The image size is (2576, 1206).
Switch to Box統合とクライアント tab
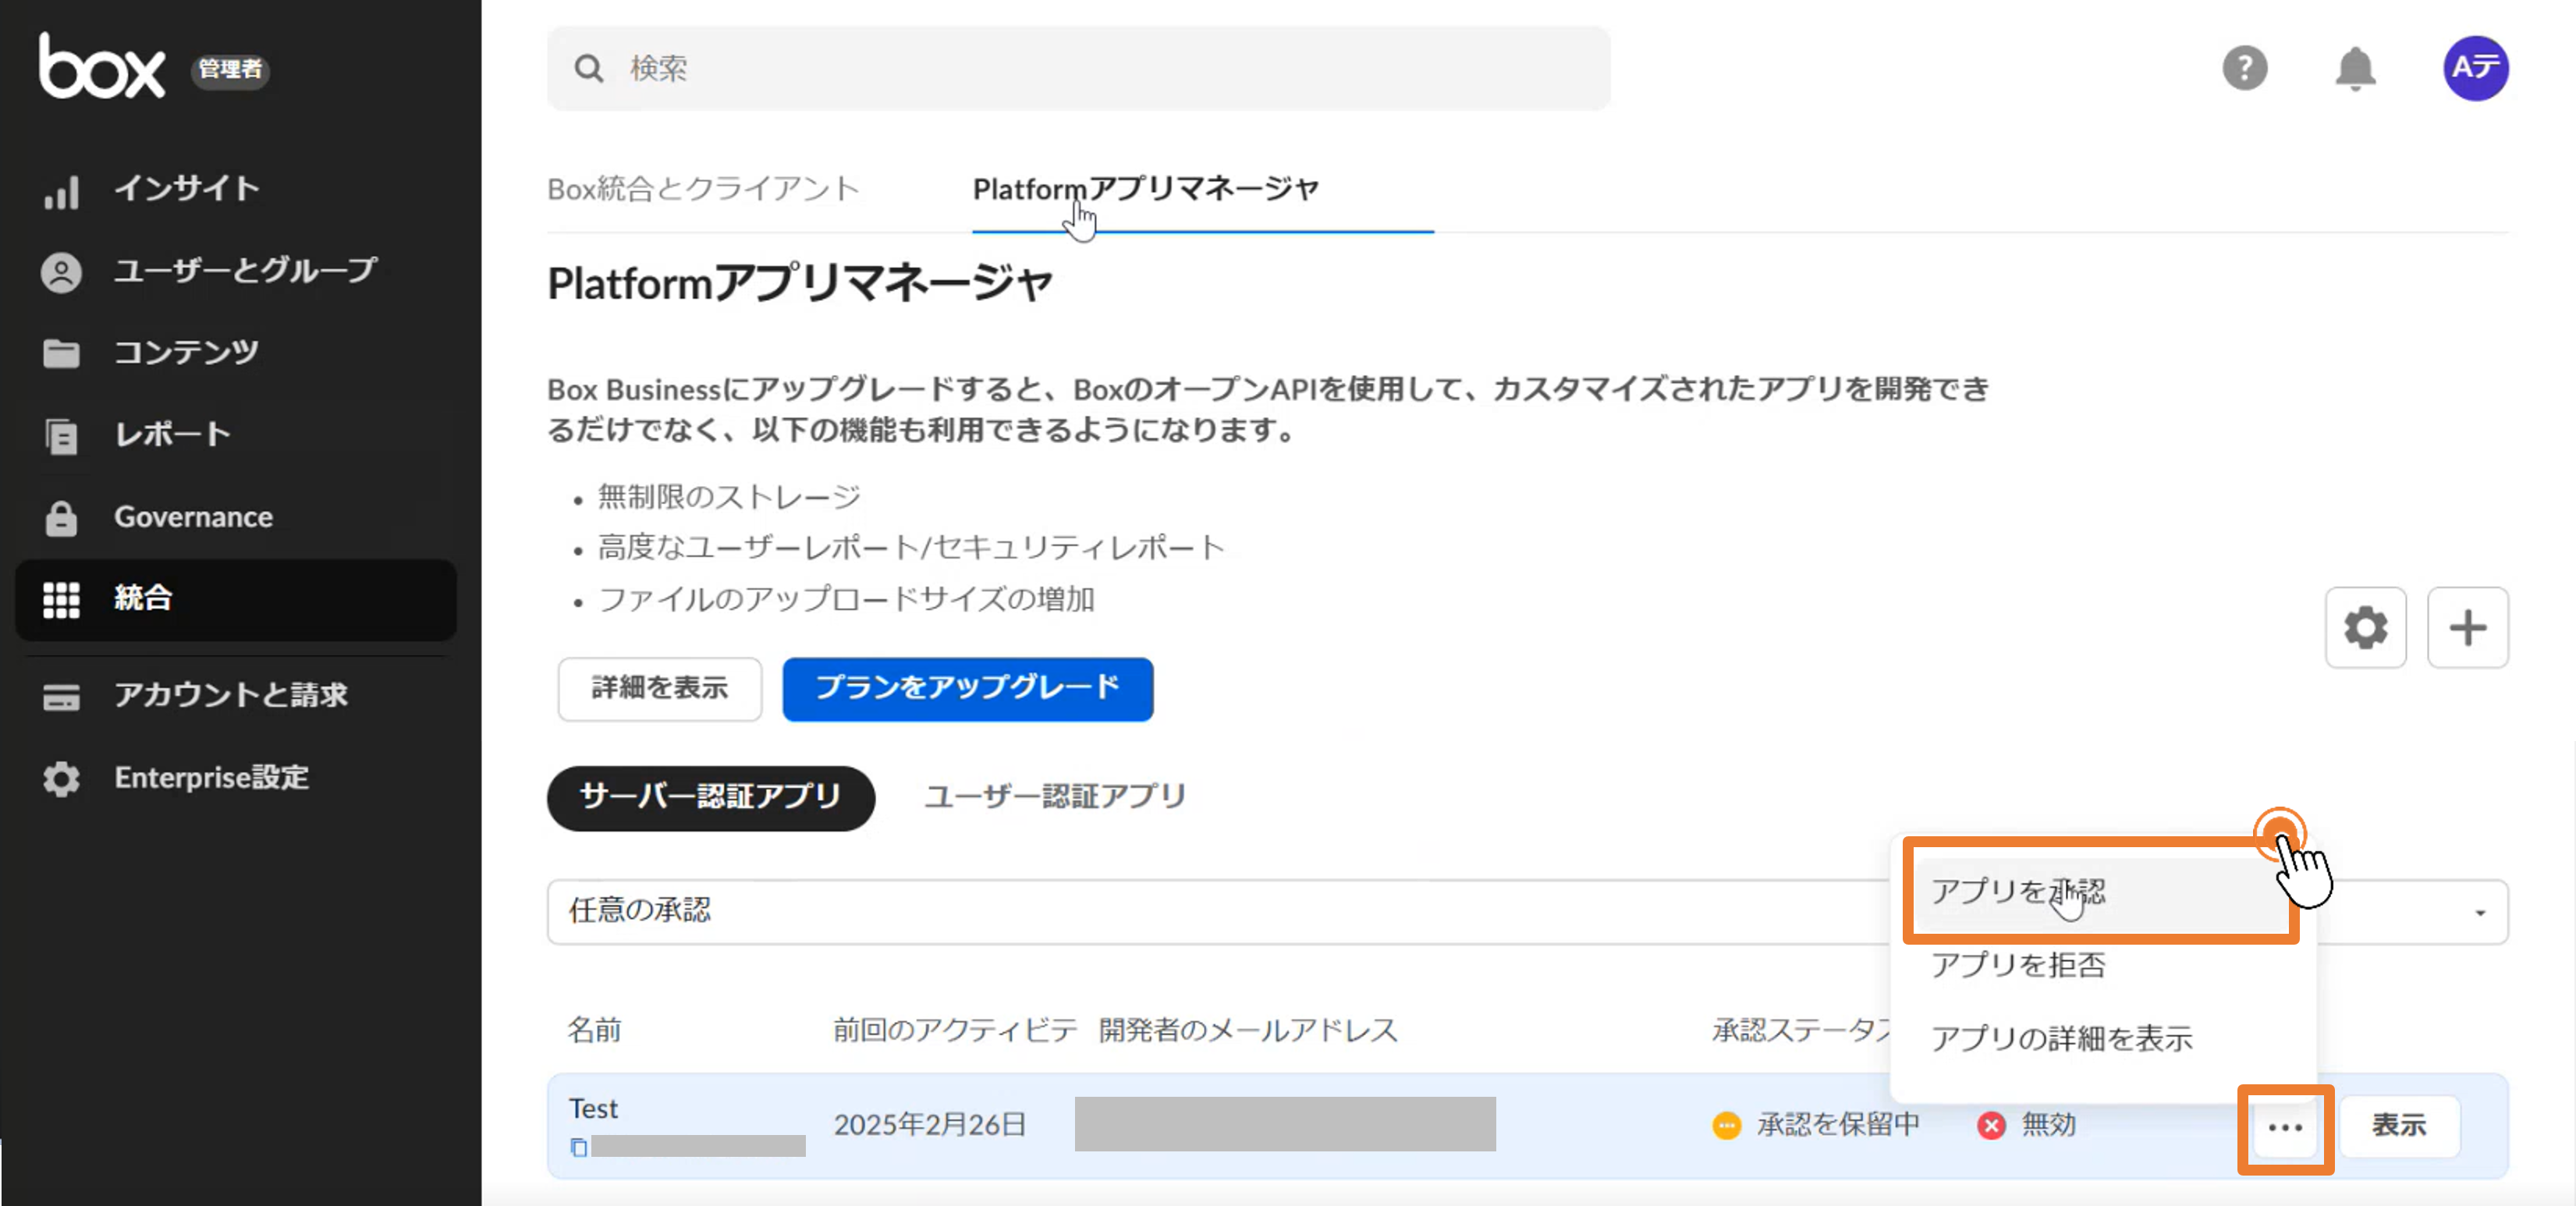coord(703,188)
